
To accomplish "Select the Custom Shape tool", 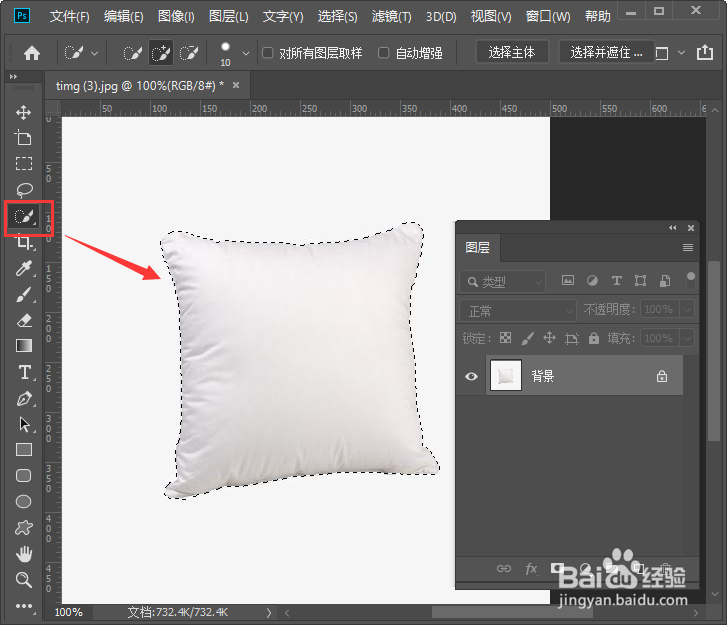I will (x=24, y=528).
